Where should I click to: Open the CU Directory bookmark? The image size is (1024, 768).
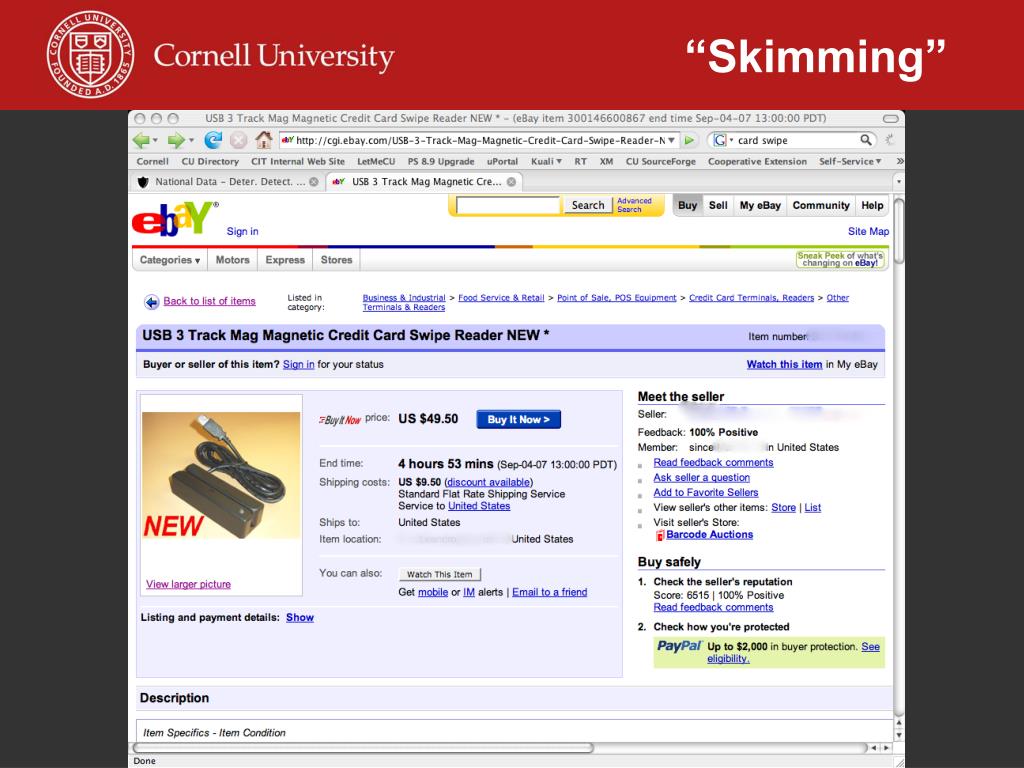pyautogui.click(x=210, y=161)
